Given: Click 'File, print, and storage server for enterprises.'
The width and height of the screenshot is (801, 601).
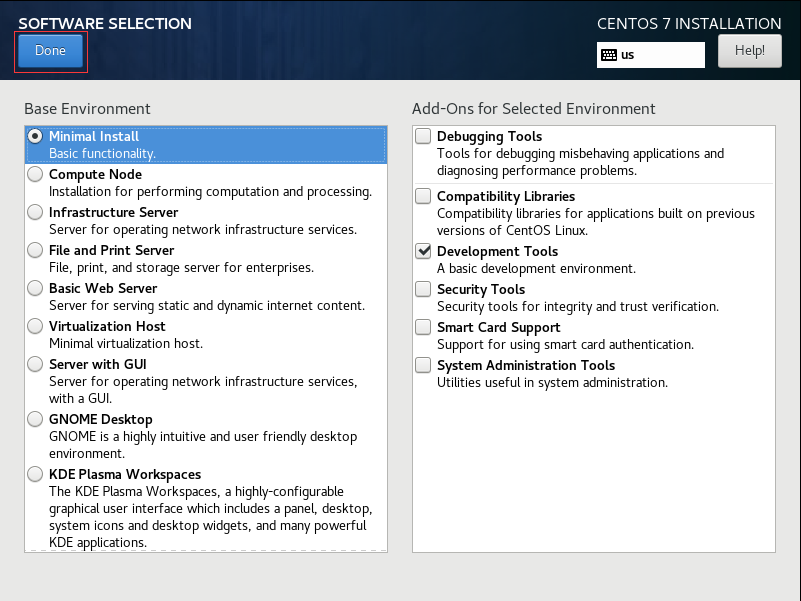Looking at the screenshot, I should (x=181, y=267).
